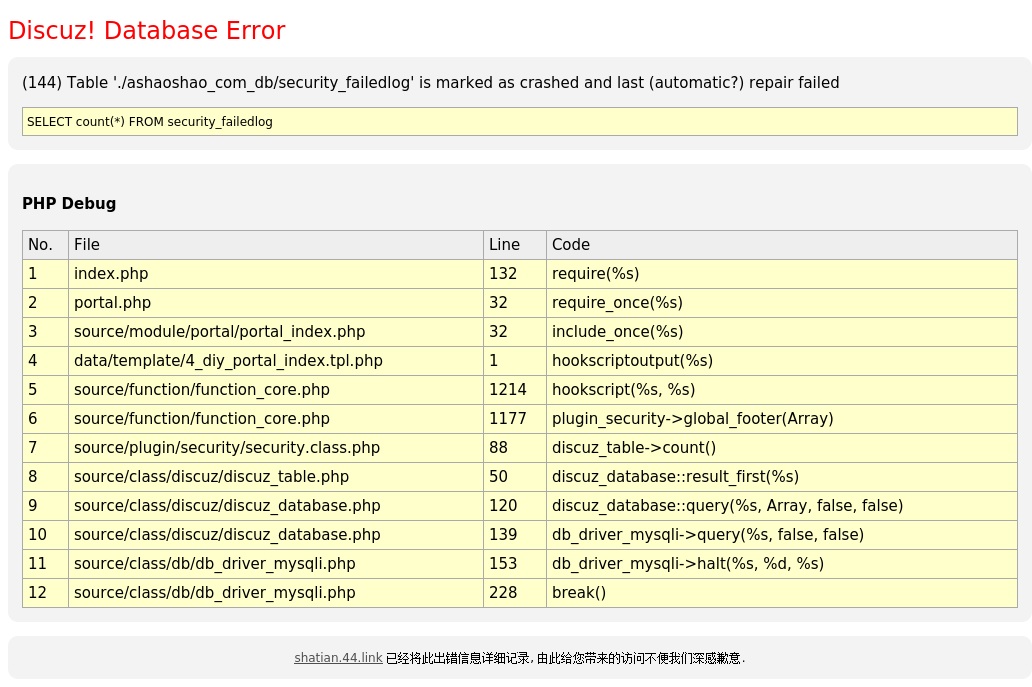This screenshot has height=687, width=1032.
Task: Click the 'No.' column header
Action: [x=40, y=245]
